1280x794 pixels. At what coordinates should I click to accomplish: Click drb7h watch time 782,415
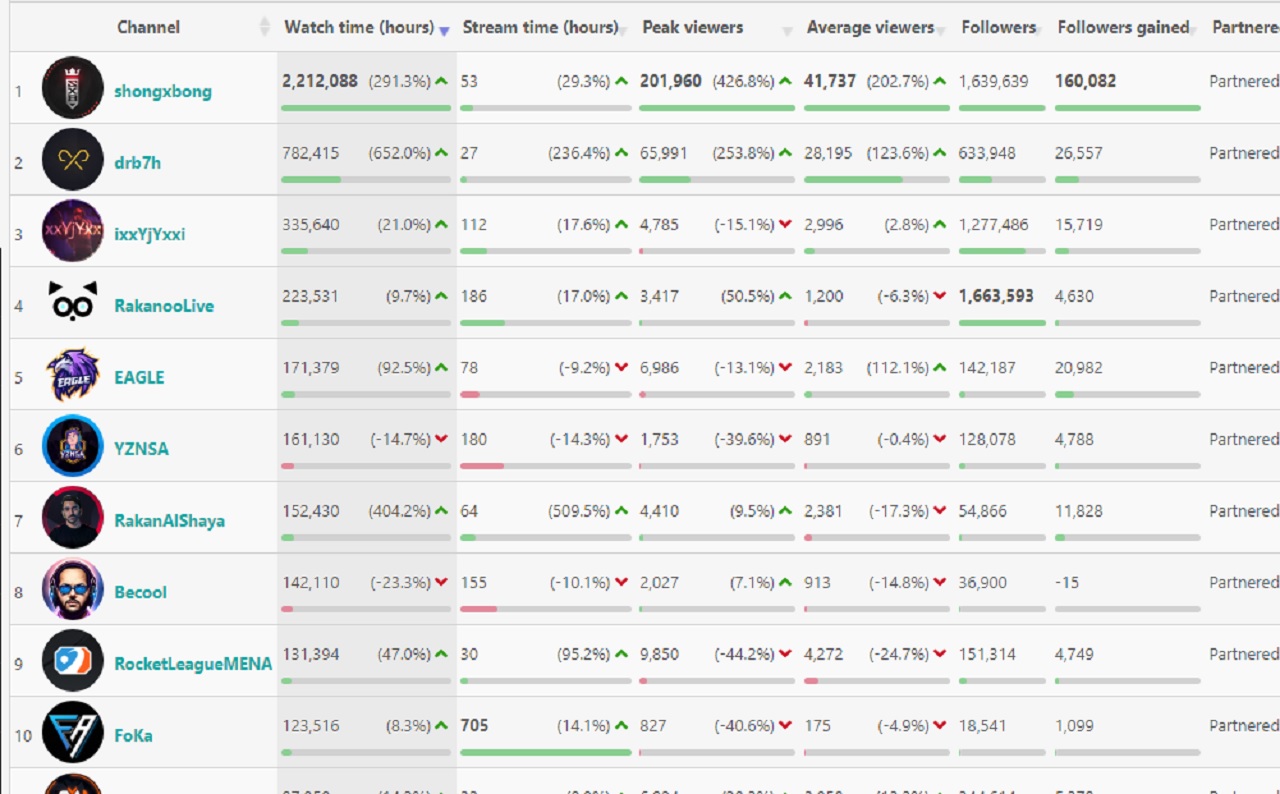[311, 153]
